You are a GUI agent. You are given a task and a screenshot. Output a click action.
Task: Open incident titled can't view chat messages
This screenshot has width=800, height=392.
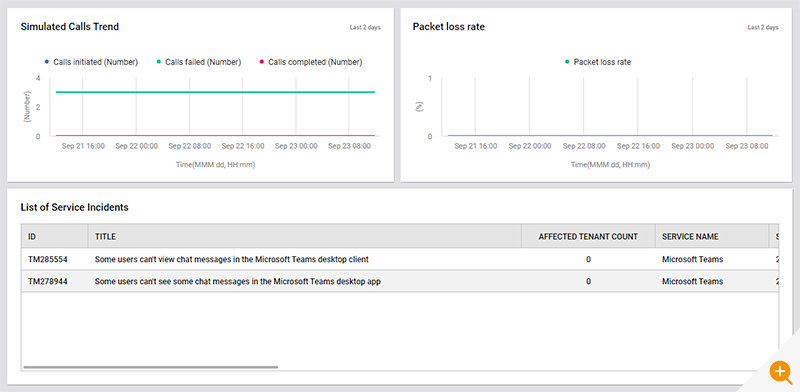pos(232,259)
